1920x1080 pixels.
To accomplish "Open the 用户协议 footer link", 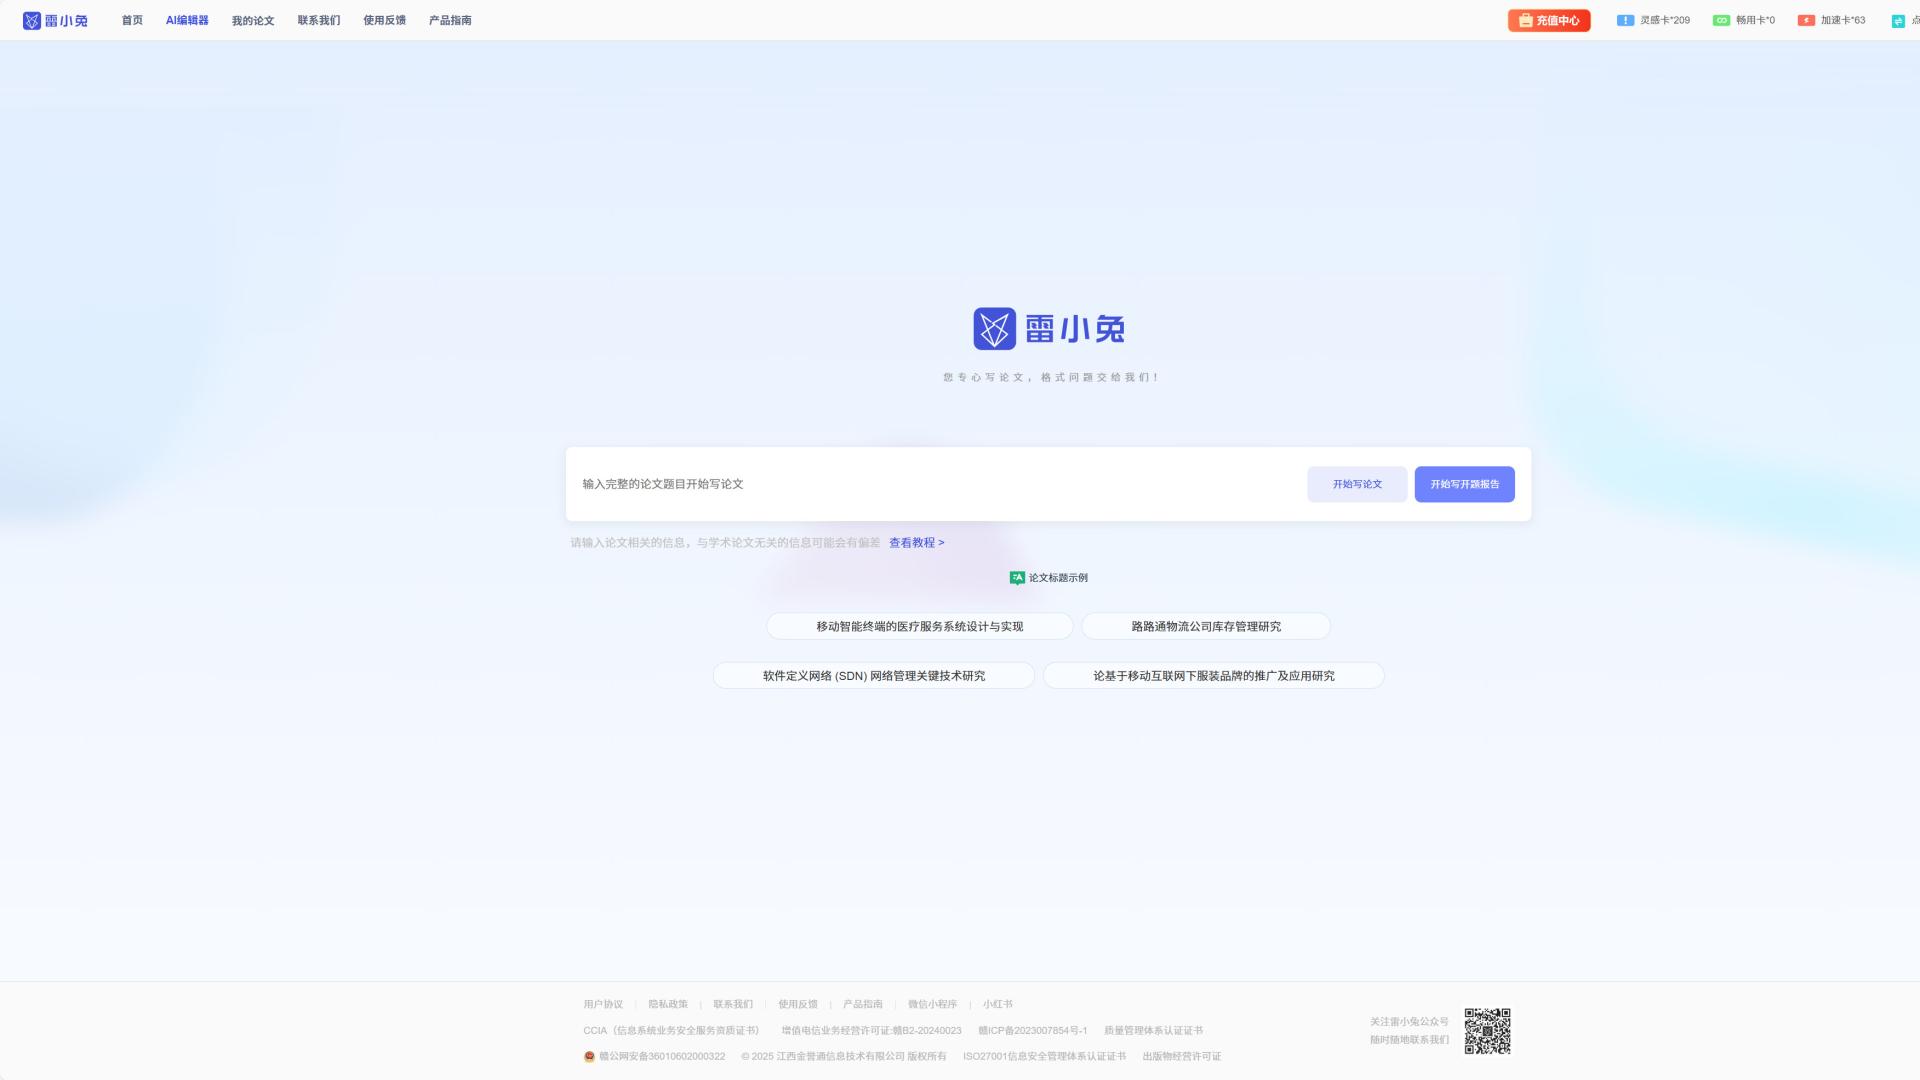I will pyautogui.click(x=602, y=1004).
